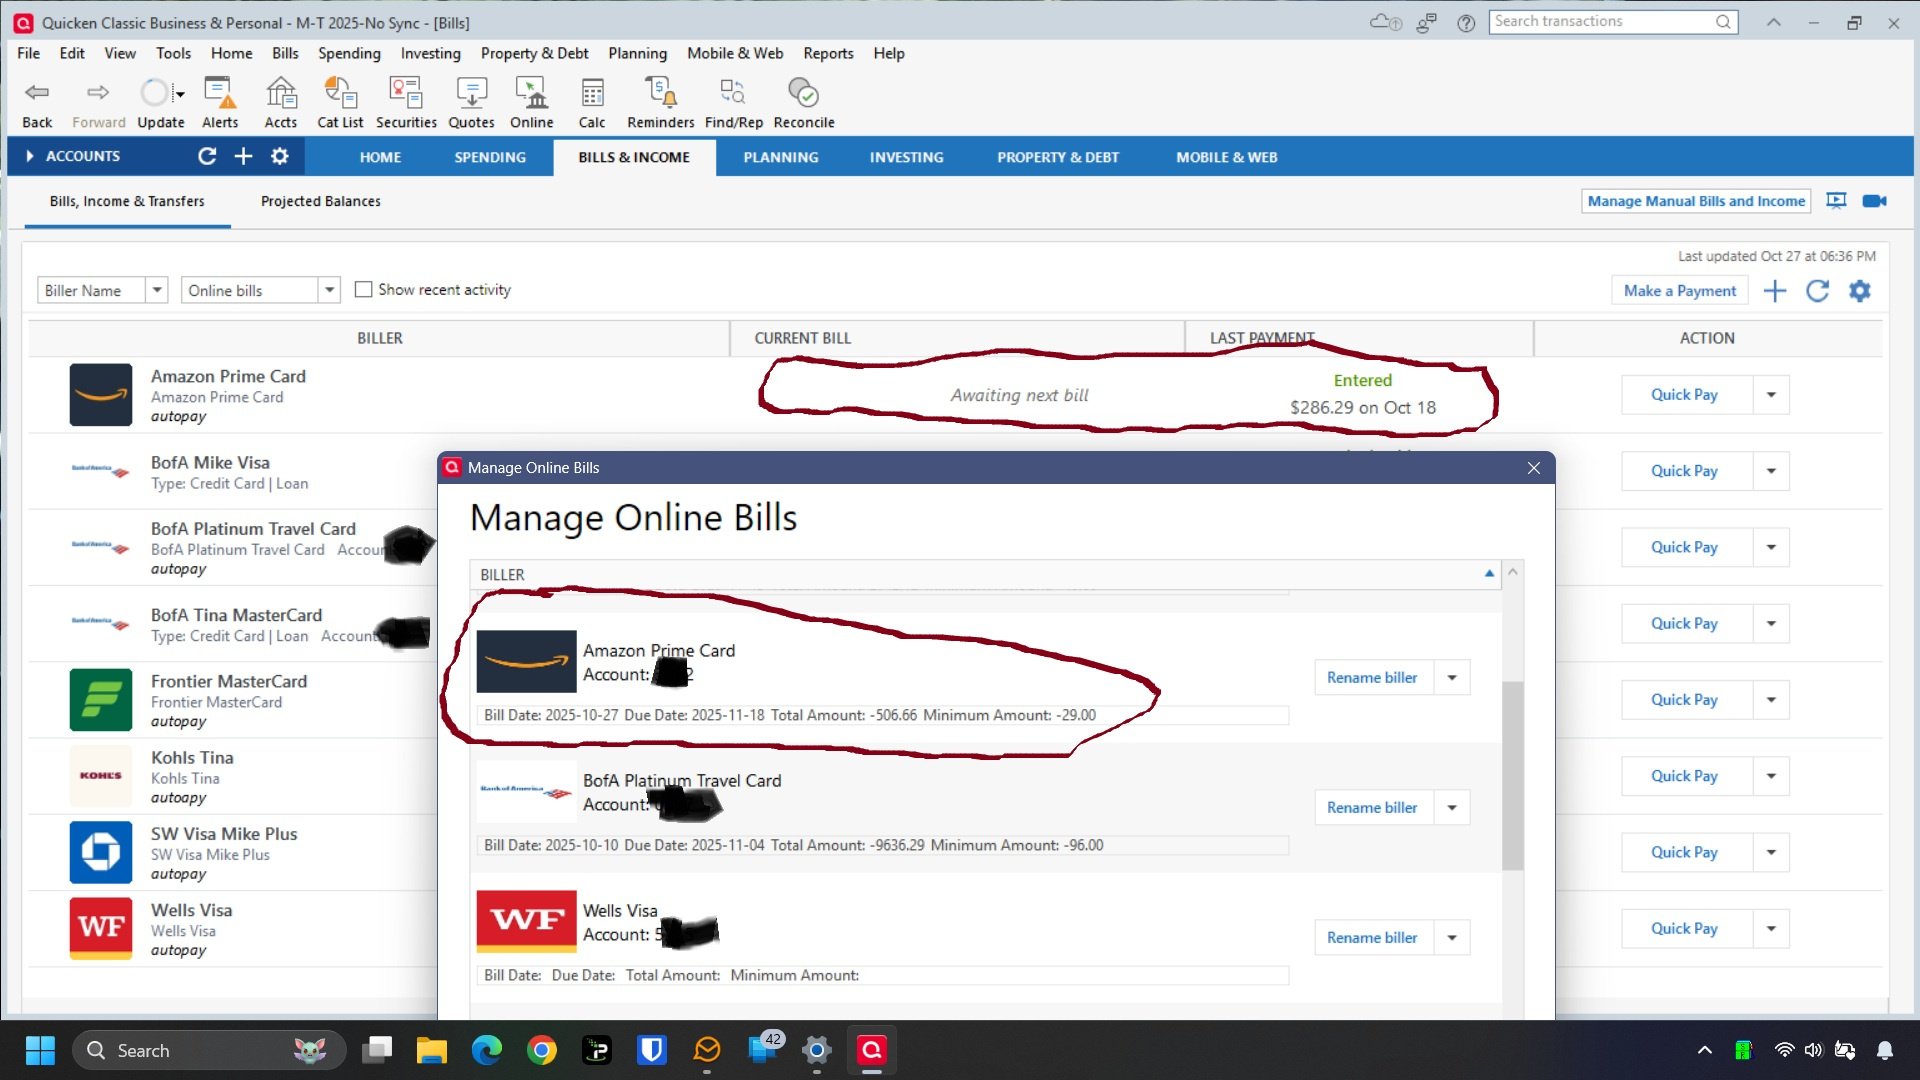Click the Reminders toolbar icon
The image size is (1920, 1080).
coord(658,100)
